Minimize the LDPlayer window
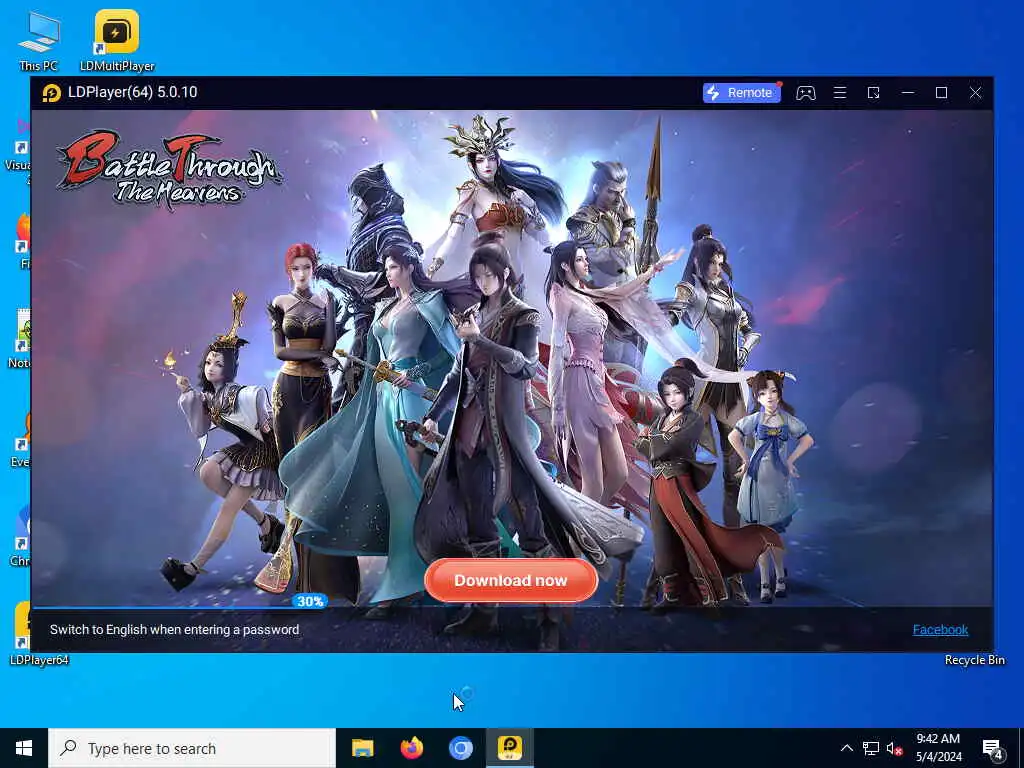This screenshot has height=768, width=1024. [908, 93]
